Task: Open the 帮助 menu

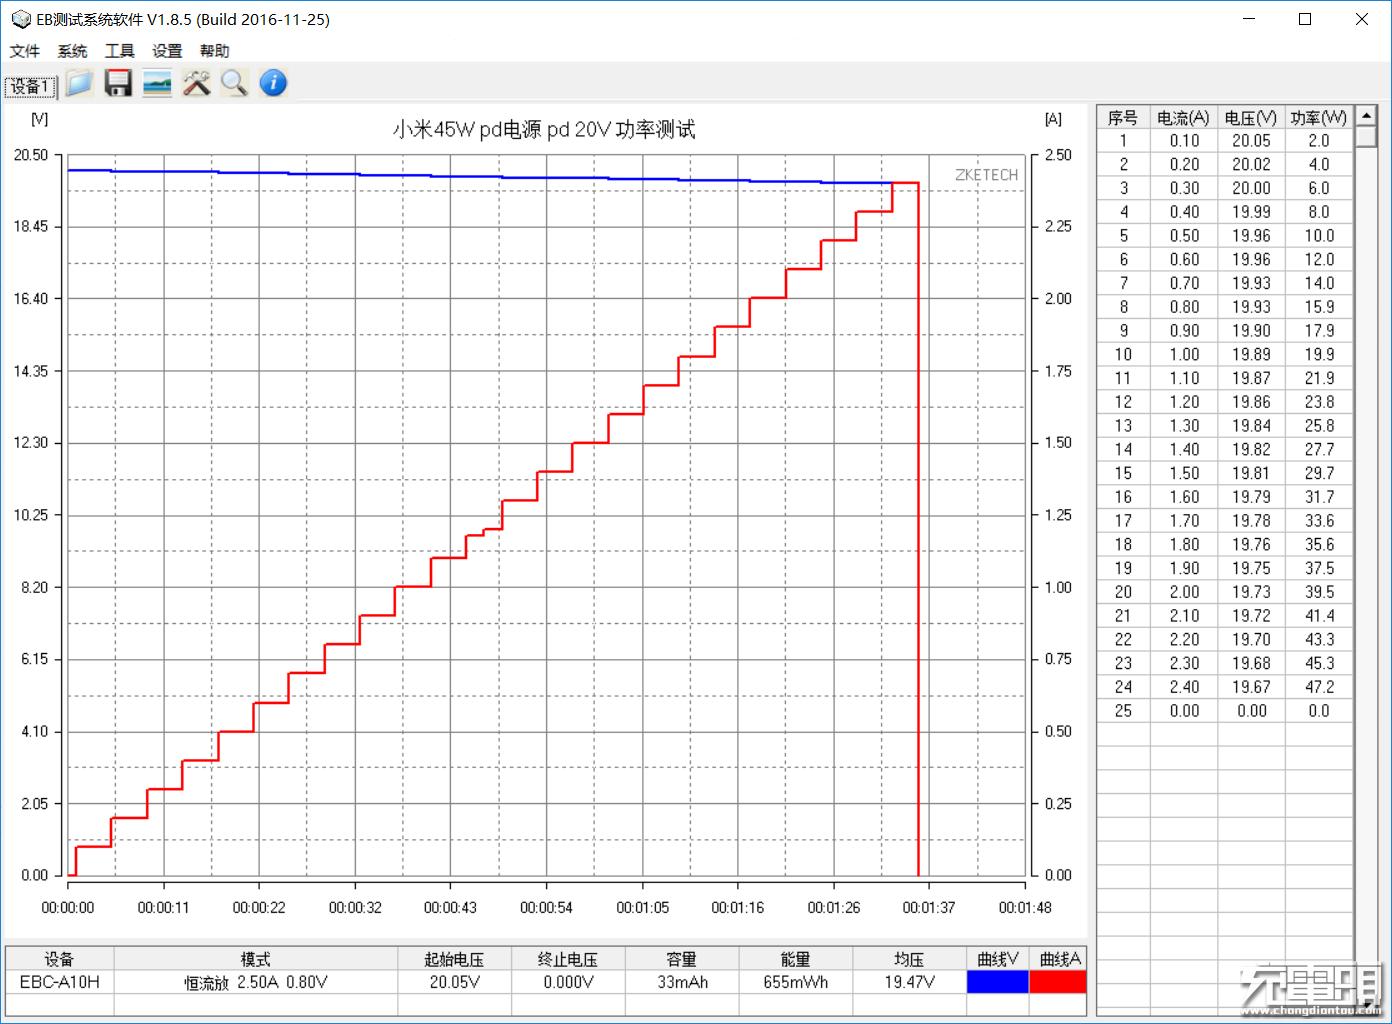Action: click(x=214, y=51)
